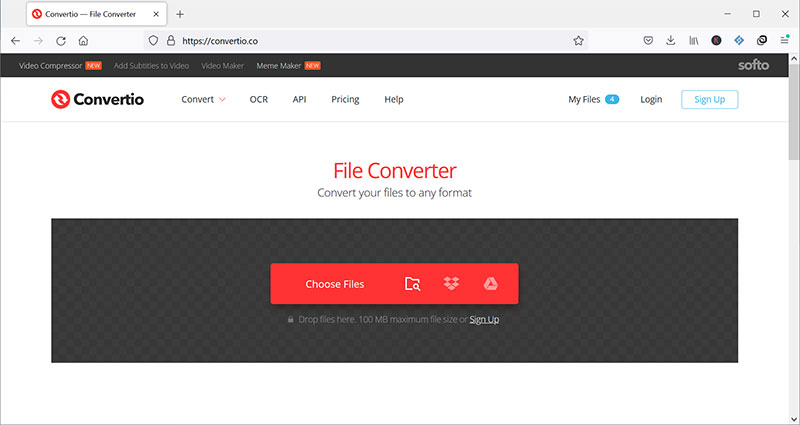
Task: Open the OCR menu item
Action: click(259, 99)
